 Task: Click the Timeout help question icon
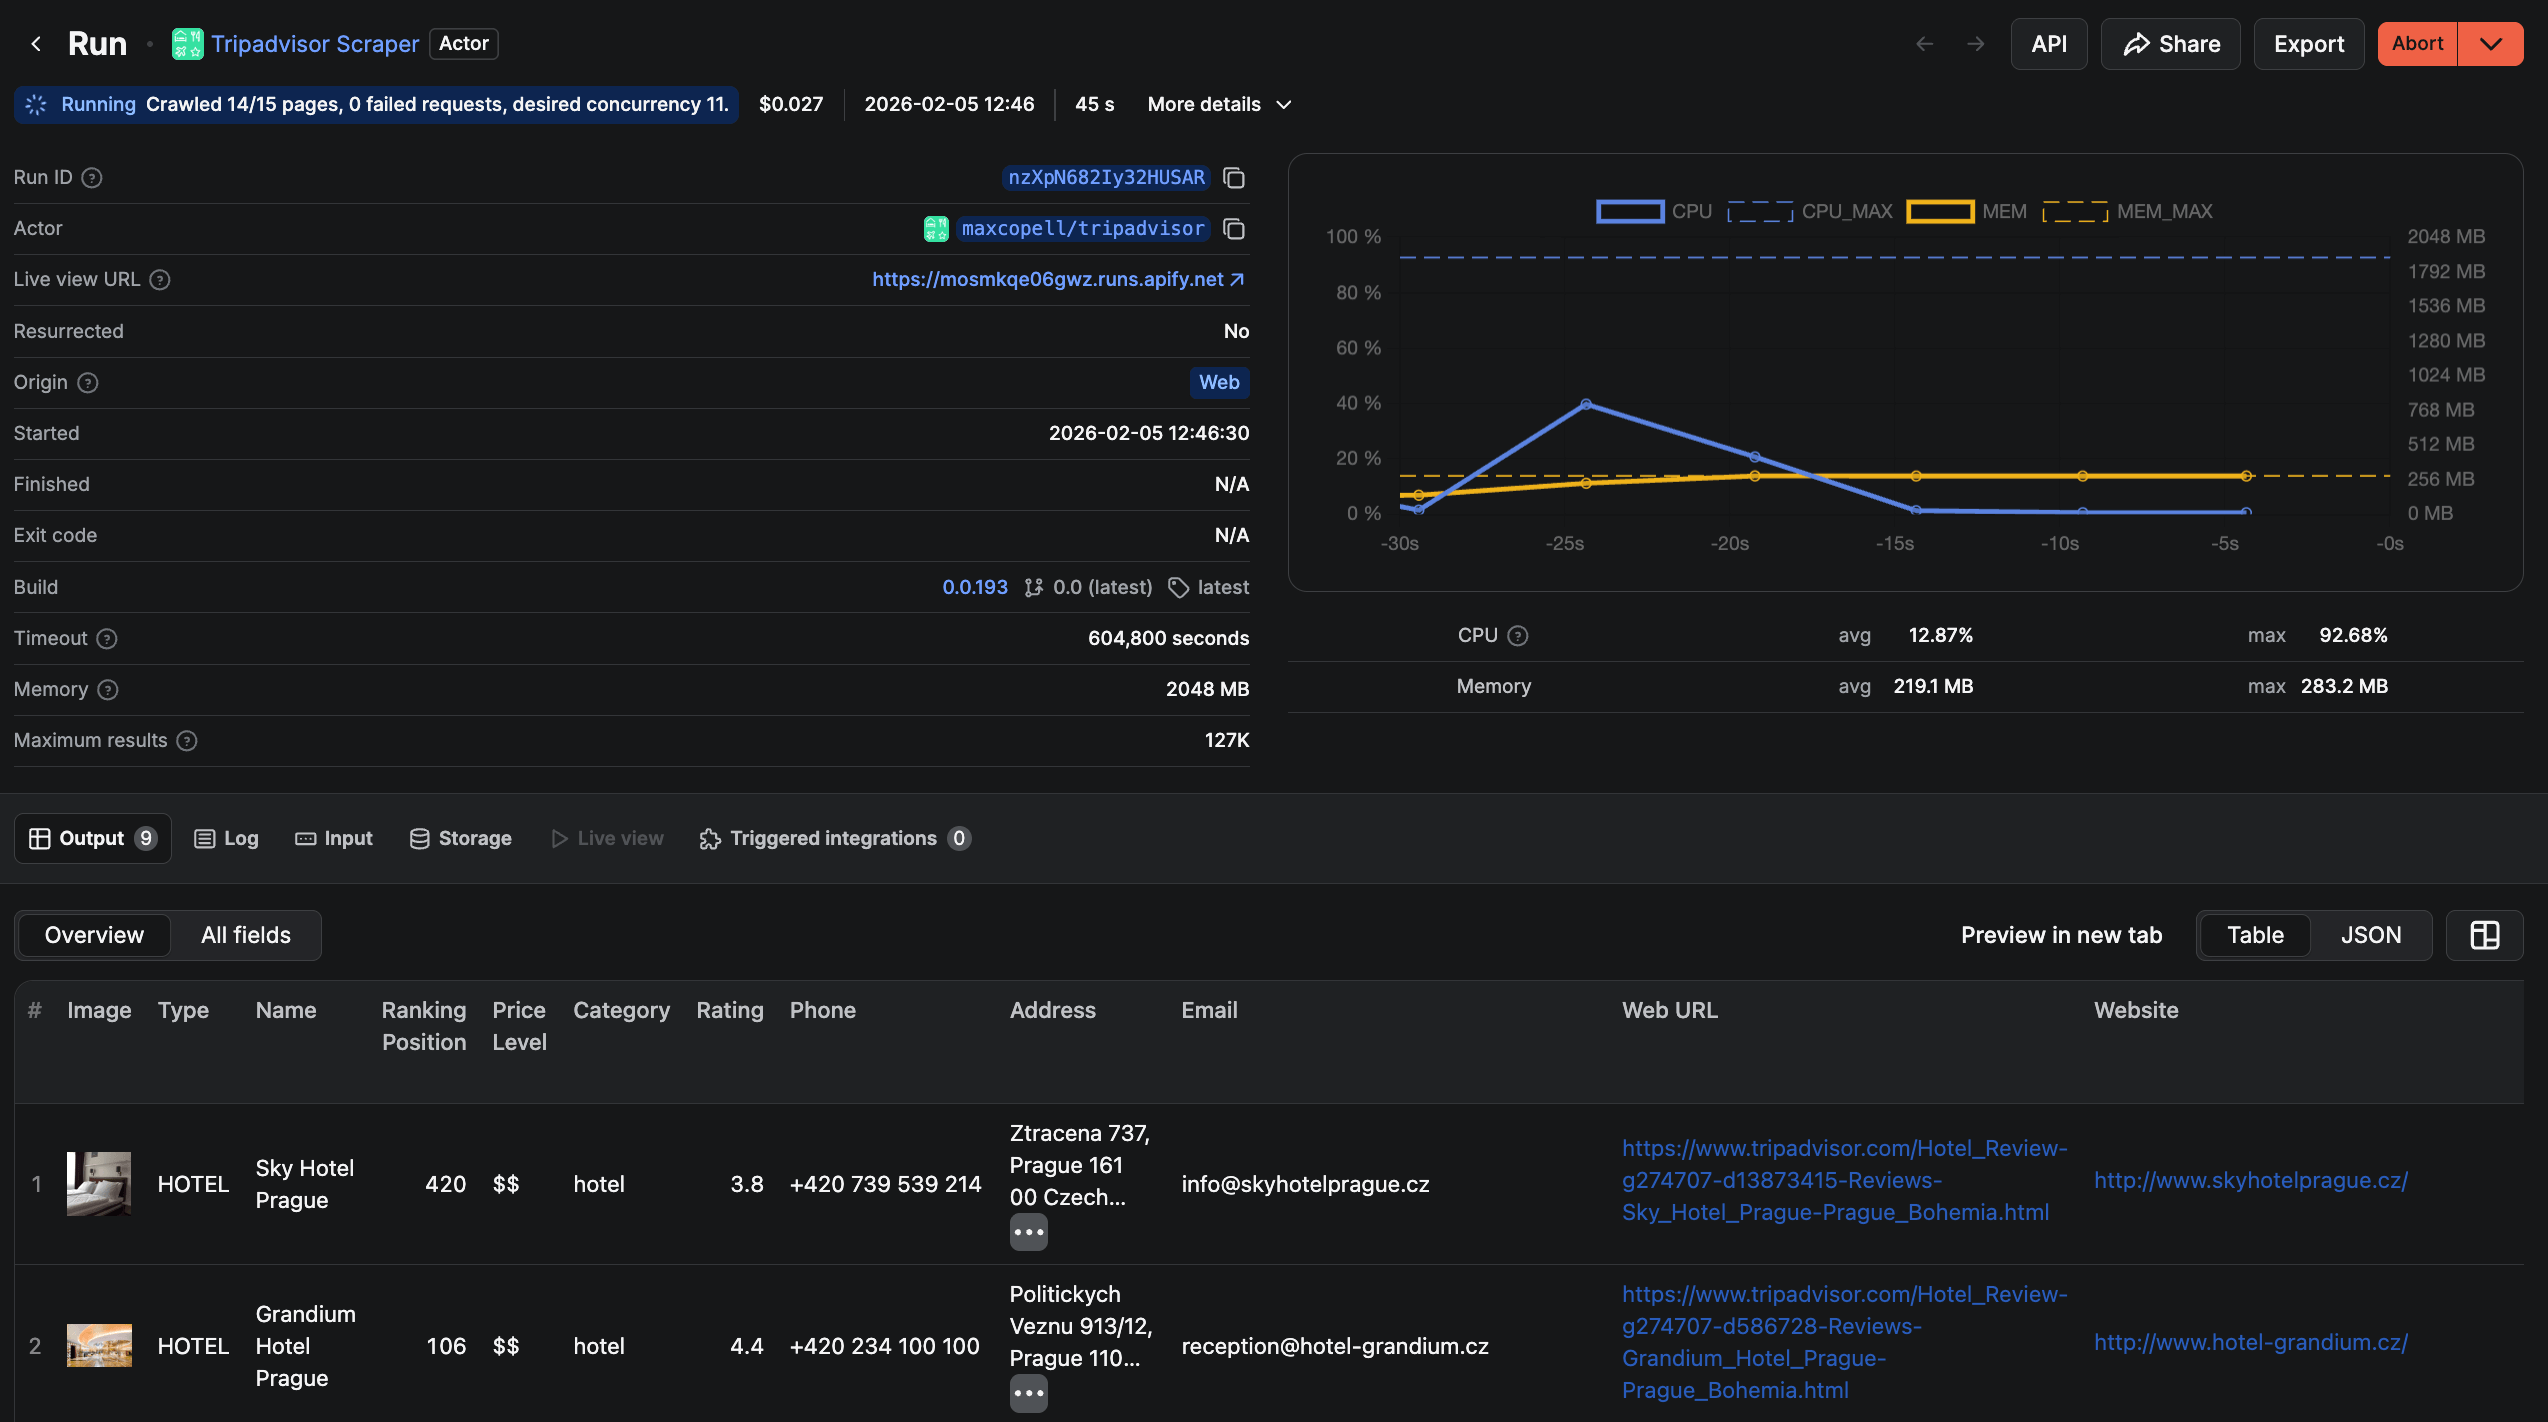point(107,639)
